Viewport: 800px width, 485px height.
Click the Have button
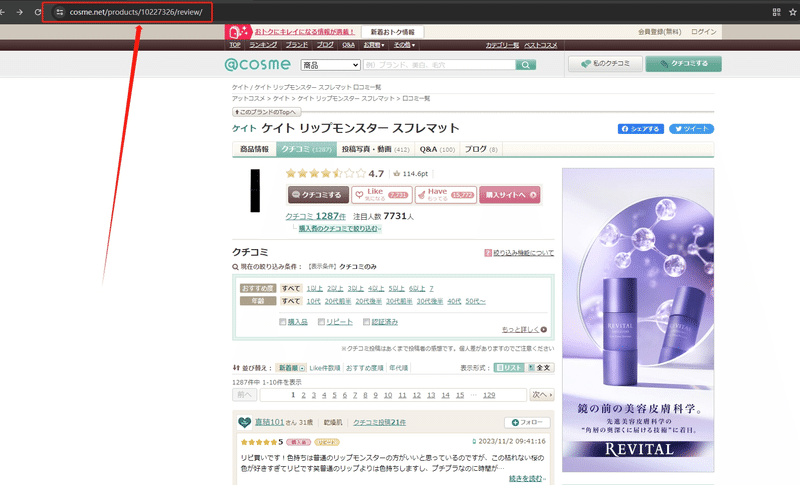point(445,195)
